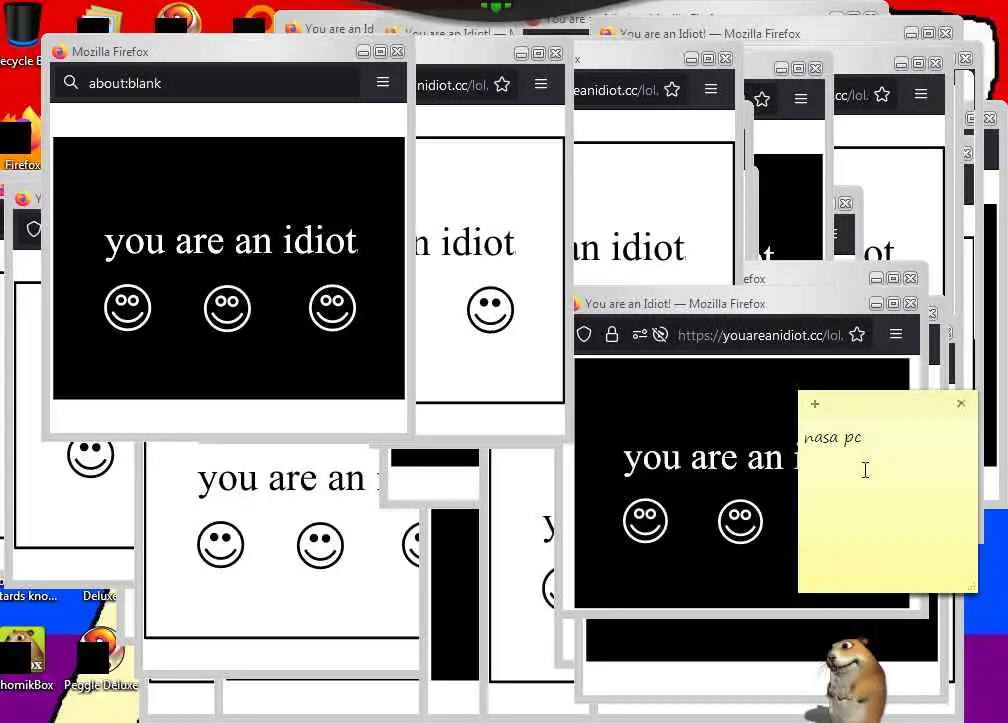Bookmark with star after https://youareanidiot.cc/lol.
This screenshot has width=1008, height=723.
(857, 334)
